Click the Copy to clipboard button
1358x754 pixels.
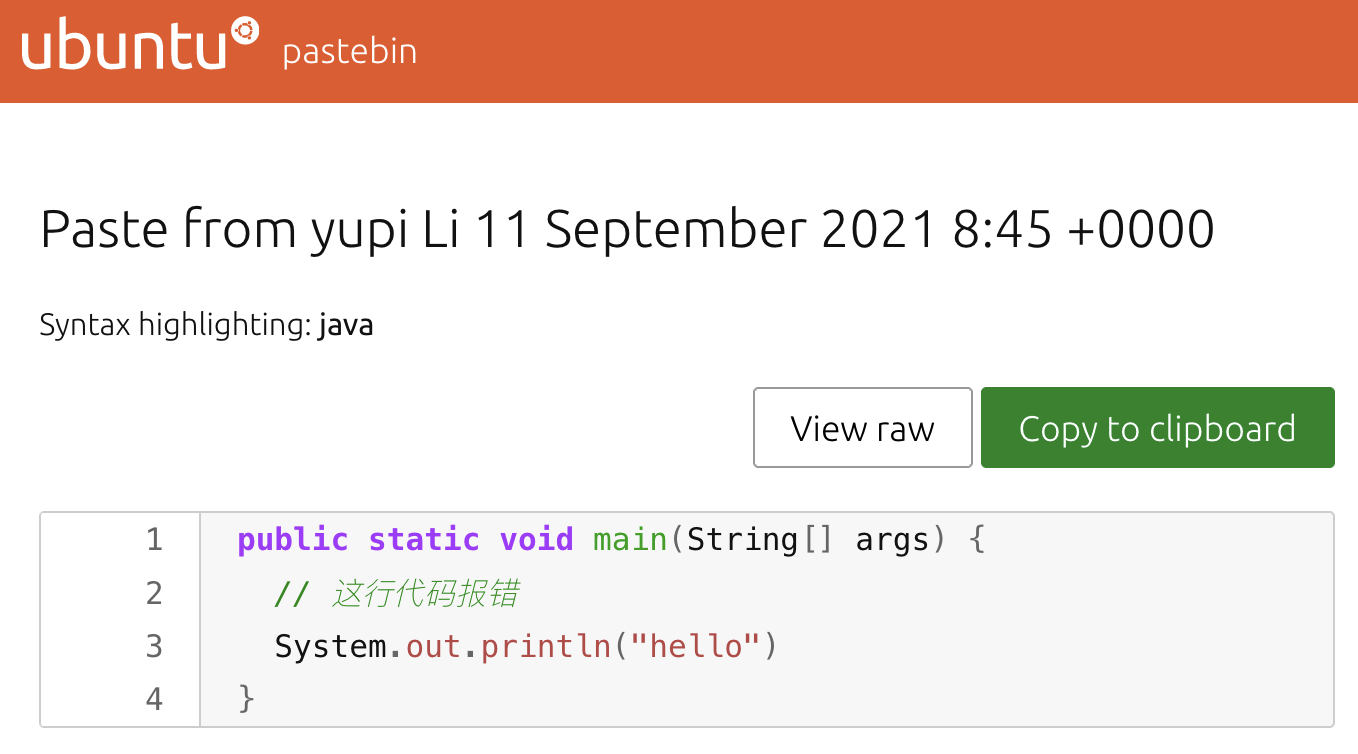pyautogui.click(x=1158, y=428)
